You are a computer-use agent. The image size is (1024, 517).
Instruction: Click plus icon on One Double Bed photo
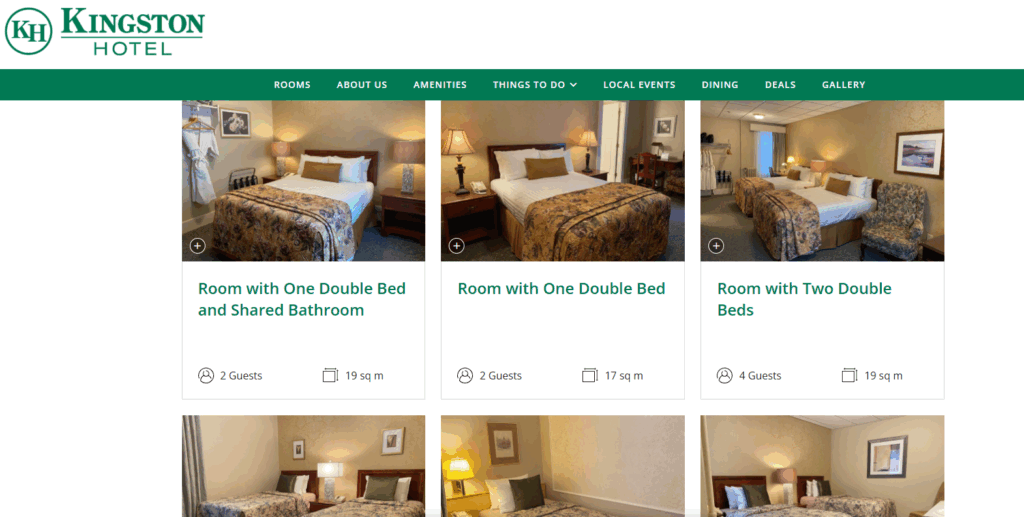point(456,246)
